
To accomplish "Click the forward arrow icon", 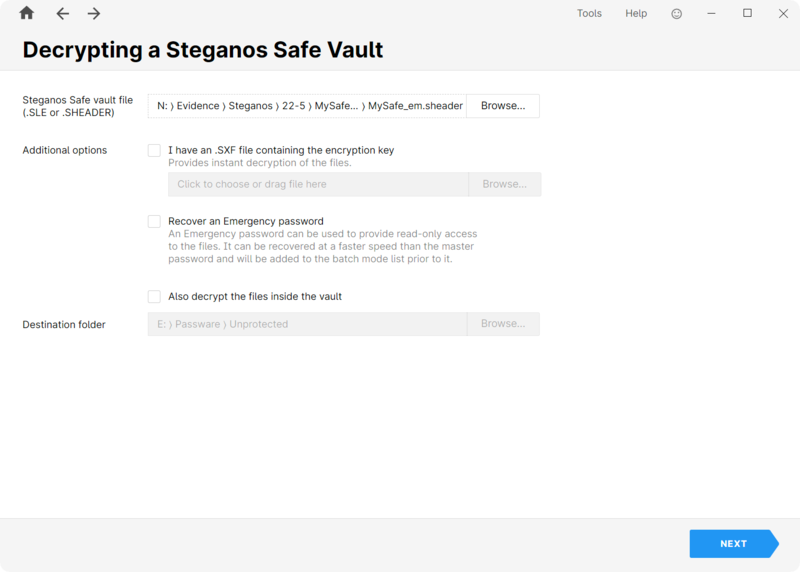I will [94, 14].
